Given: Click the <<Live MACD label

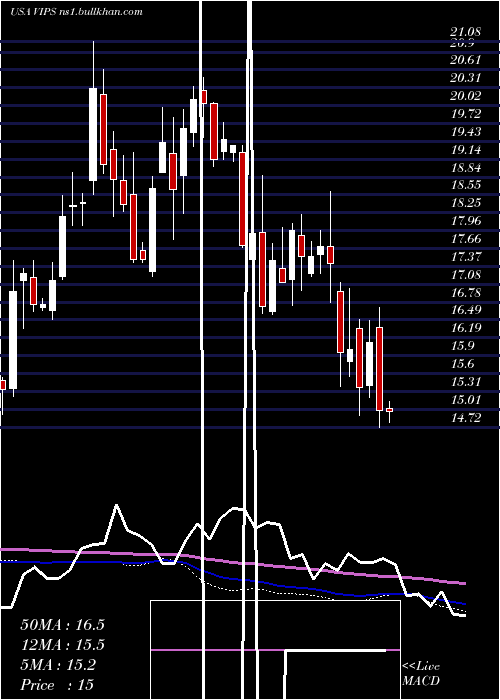Looking at the screenshot, I should pyautogui.click(x=421, y=673).
